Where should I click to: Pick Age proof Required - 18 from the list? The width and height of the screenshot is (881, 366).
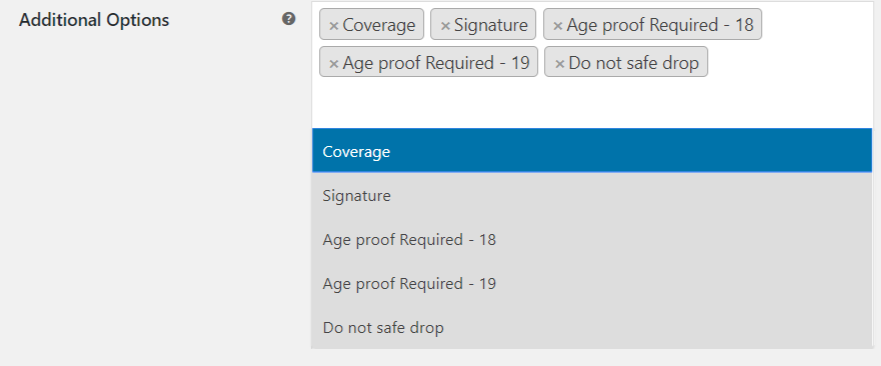click(x=592, y=240)
